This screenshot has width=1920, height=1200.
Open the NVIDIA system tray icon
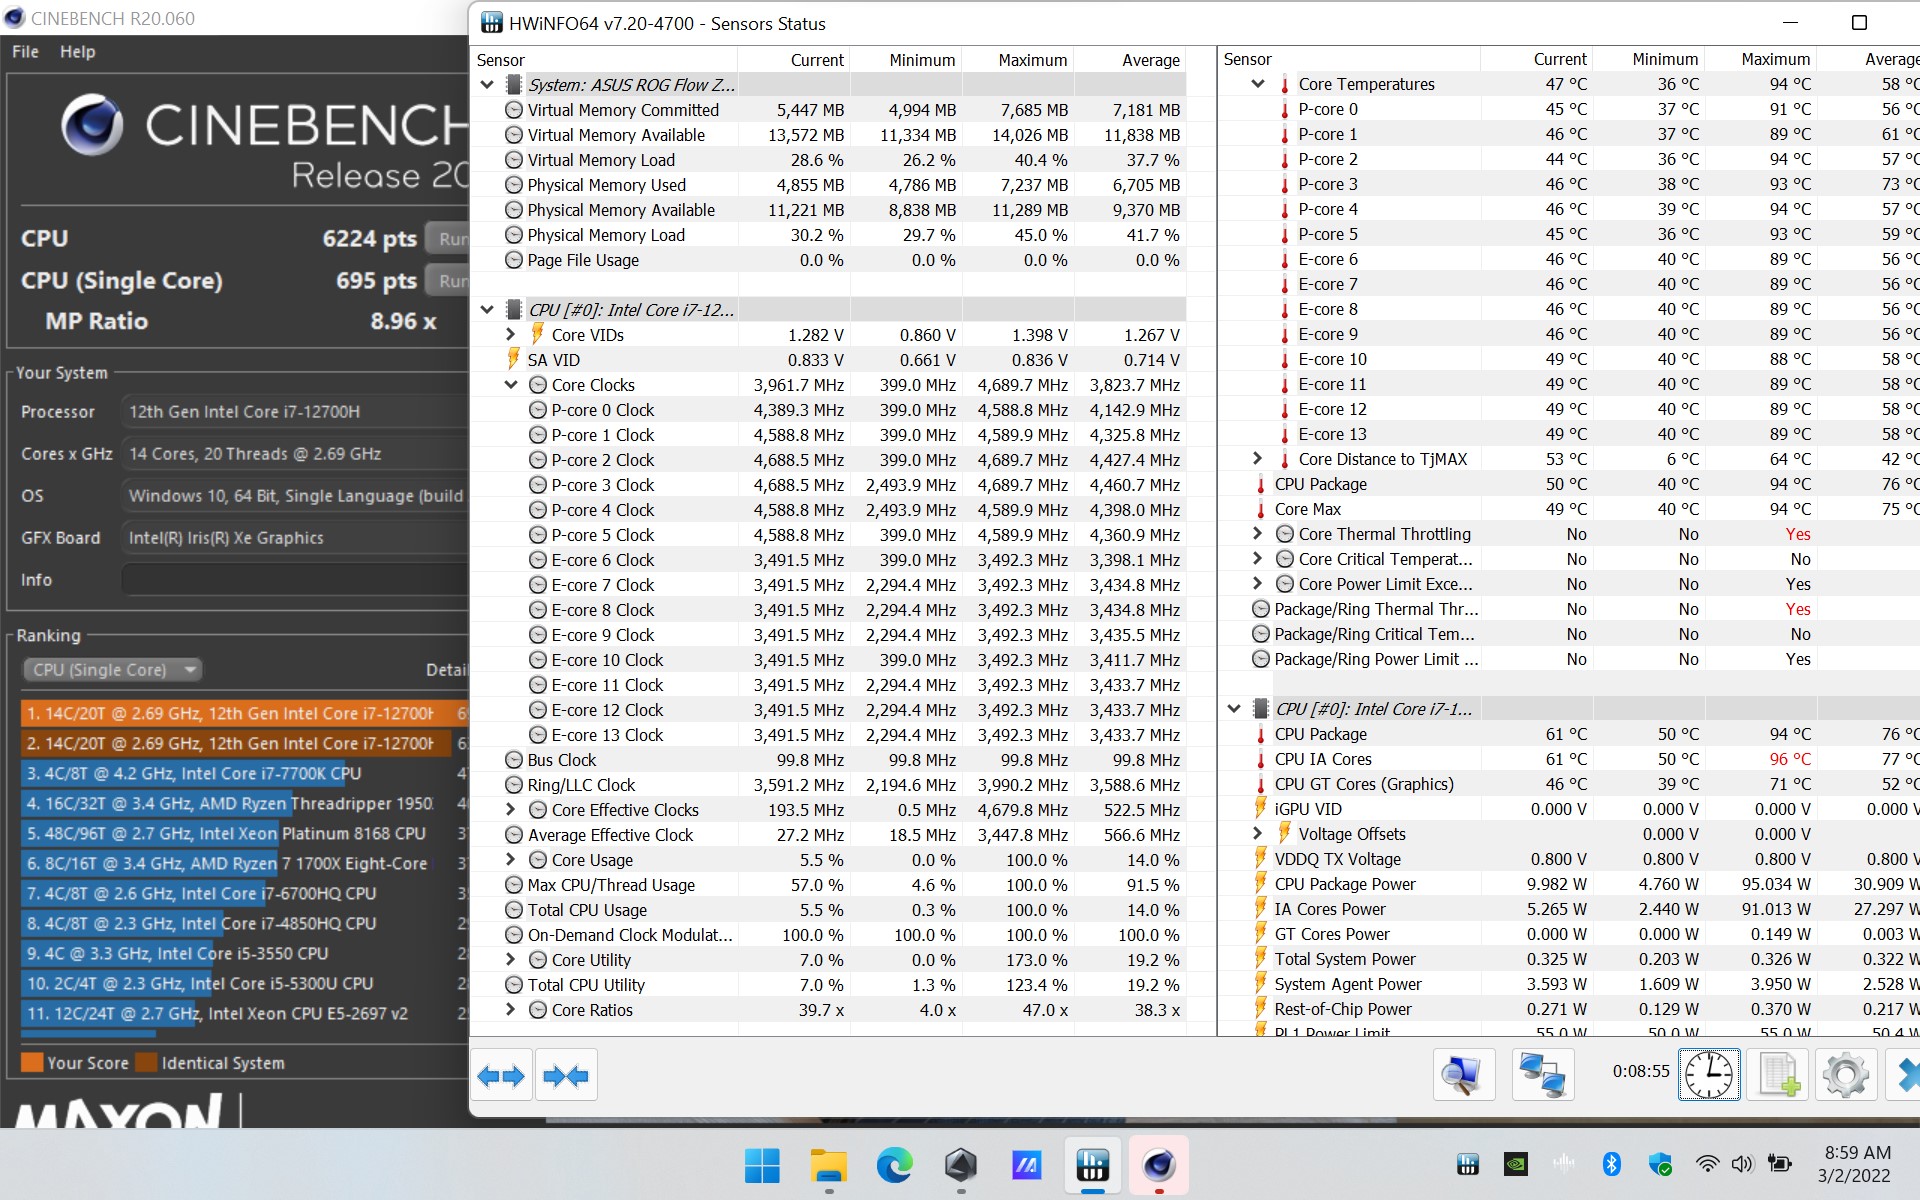click(1516, 1163)
